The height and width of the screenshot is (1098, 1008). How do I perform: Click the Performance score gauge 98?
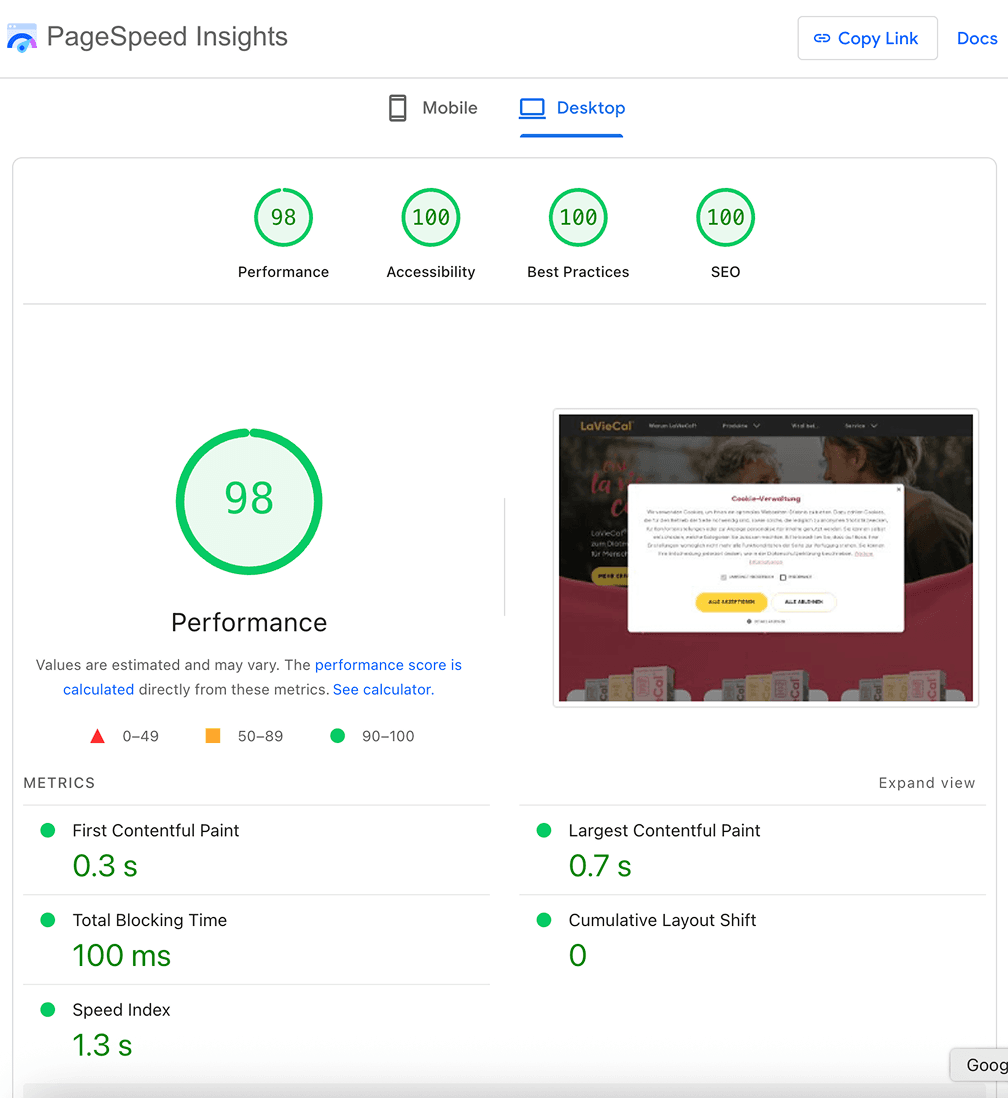coord(283,217)
